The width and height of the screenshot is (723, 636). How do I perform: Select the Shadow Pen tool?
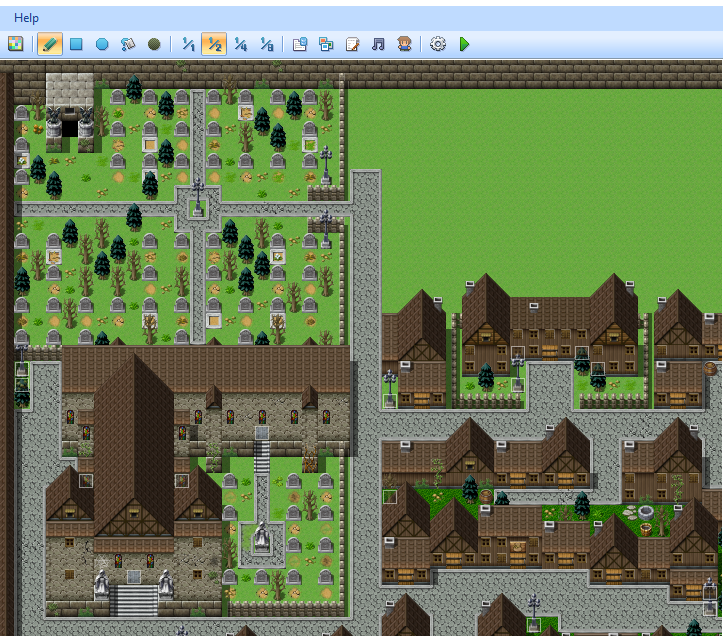click(x=154, y=44)
